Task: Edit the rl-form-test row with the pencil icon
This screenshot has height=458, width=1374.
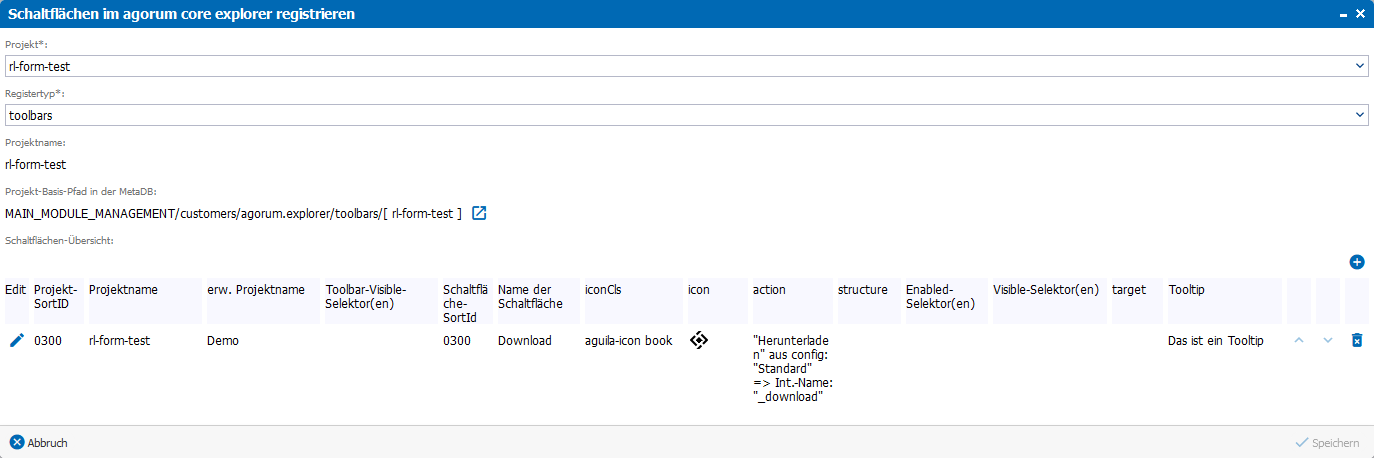Action: coord(16,341)
